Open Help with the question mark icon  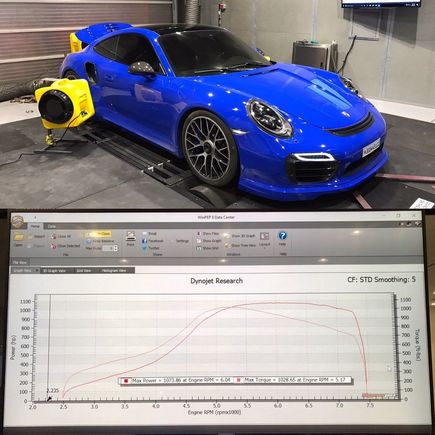(282, 236)
